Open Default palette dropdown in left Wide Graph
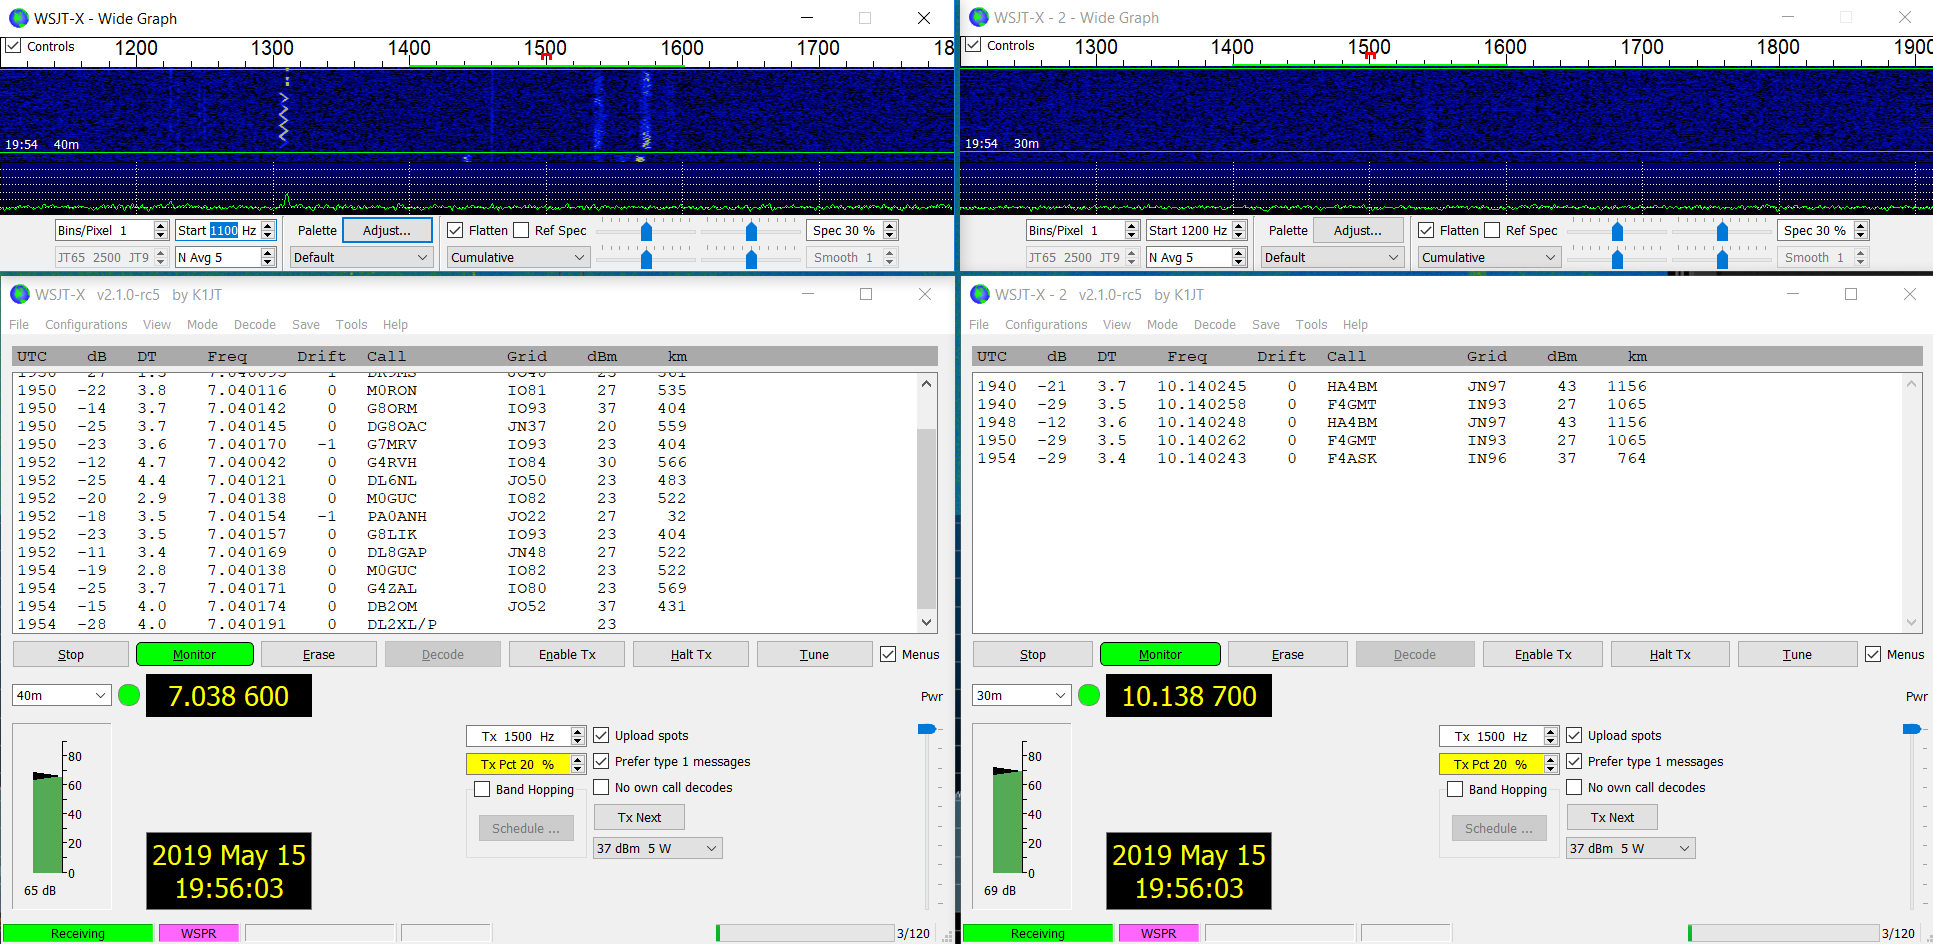This screenshot has height=944, width=1933. click(360, 257)
